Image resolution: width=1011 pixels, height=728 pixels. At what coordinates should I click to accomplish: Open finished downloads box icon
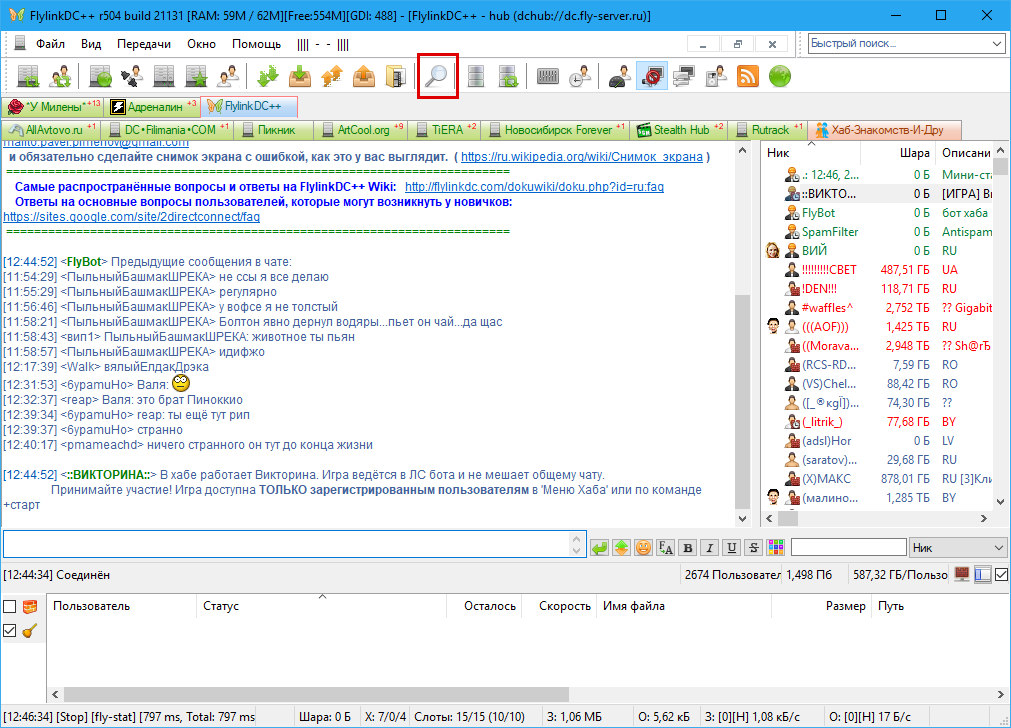[299, 76]
